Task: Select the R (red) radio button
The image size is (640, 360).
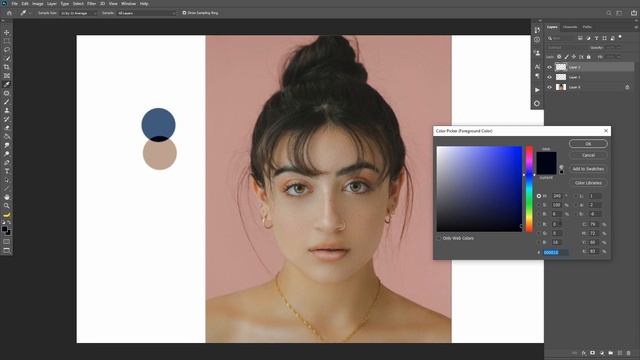Action: pos(539,224)
